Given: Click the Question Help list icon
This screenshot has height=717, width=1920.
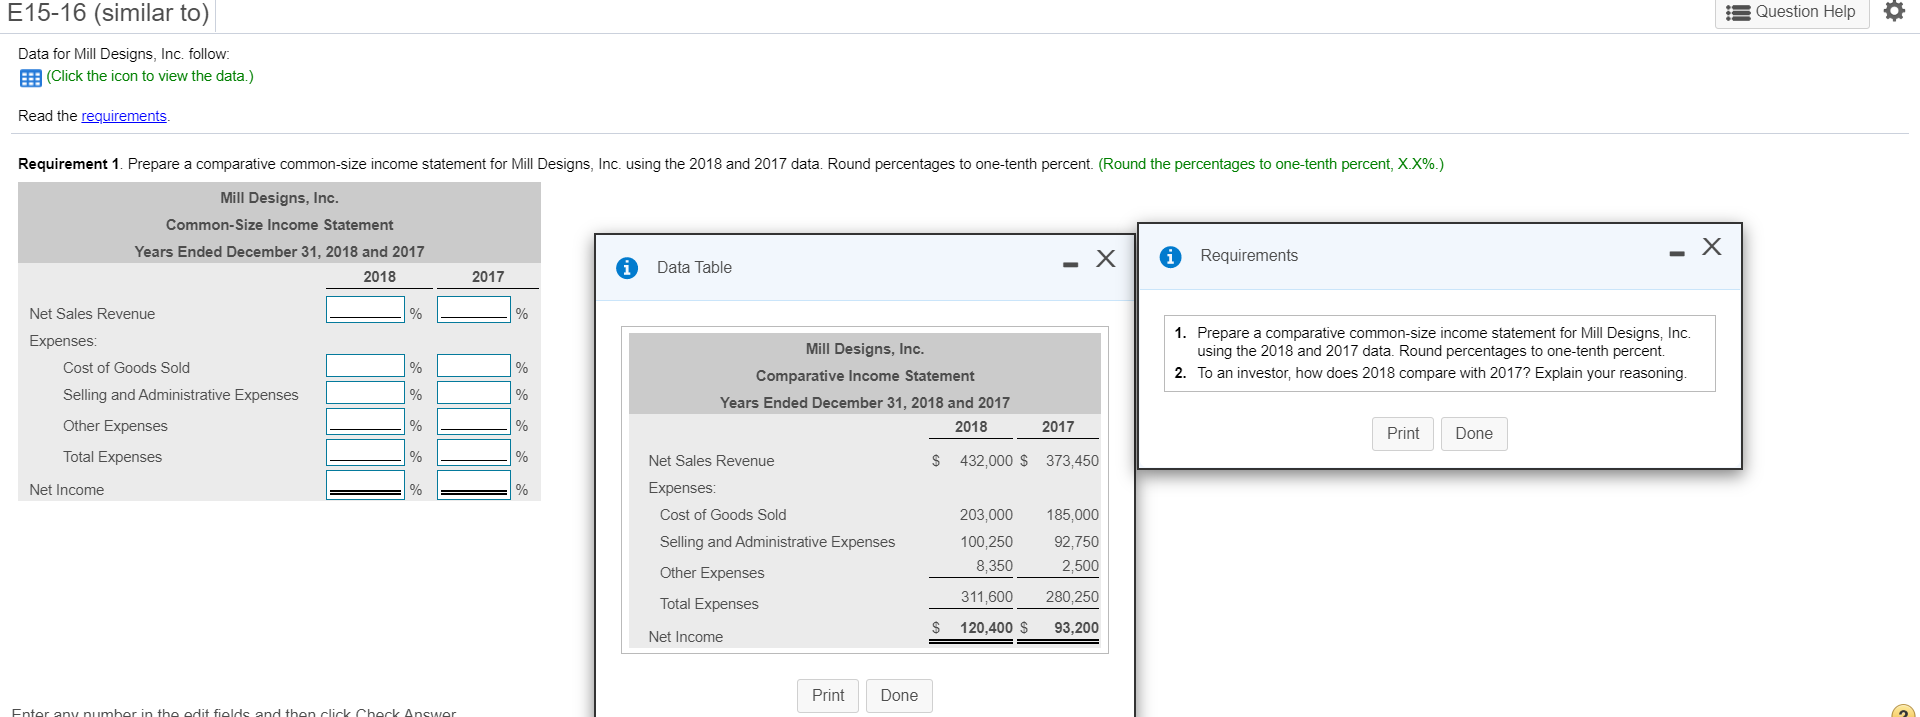Looking at the screenshot, I should coord(1738,12).
